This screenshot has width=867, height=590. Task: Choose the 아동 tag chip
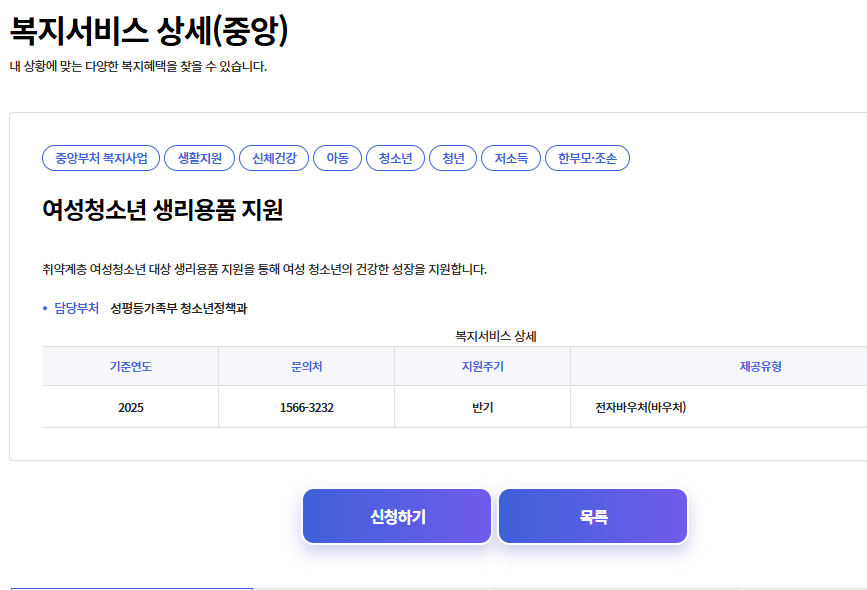click(x=337, y=158)
